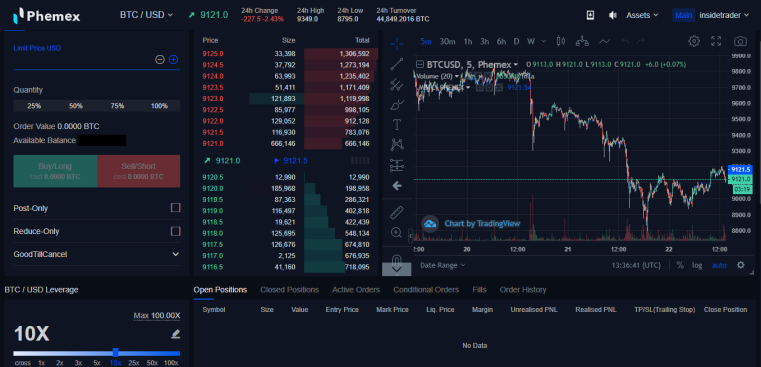Image resolution: width=761 pixels, height=367 pixels.
Task: Open the bottom chart axis settings gear
Action: (x=741, y=265)
